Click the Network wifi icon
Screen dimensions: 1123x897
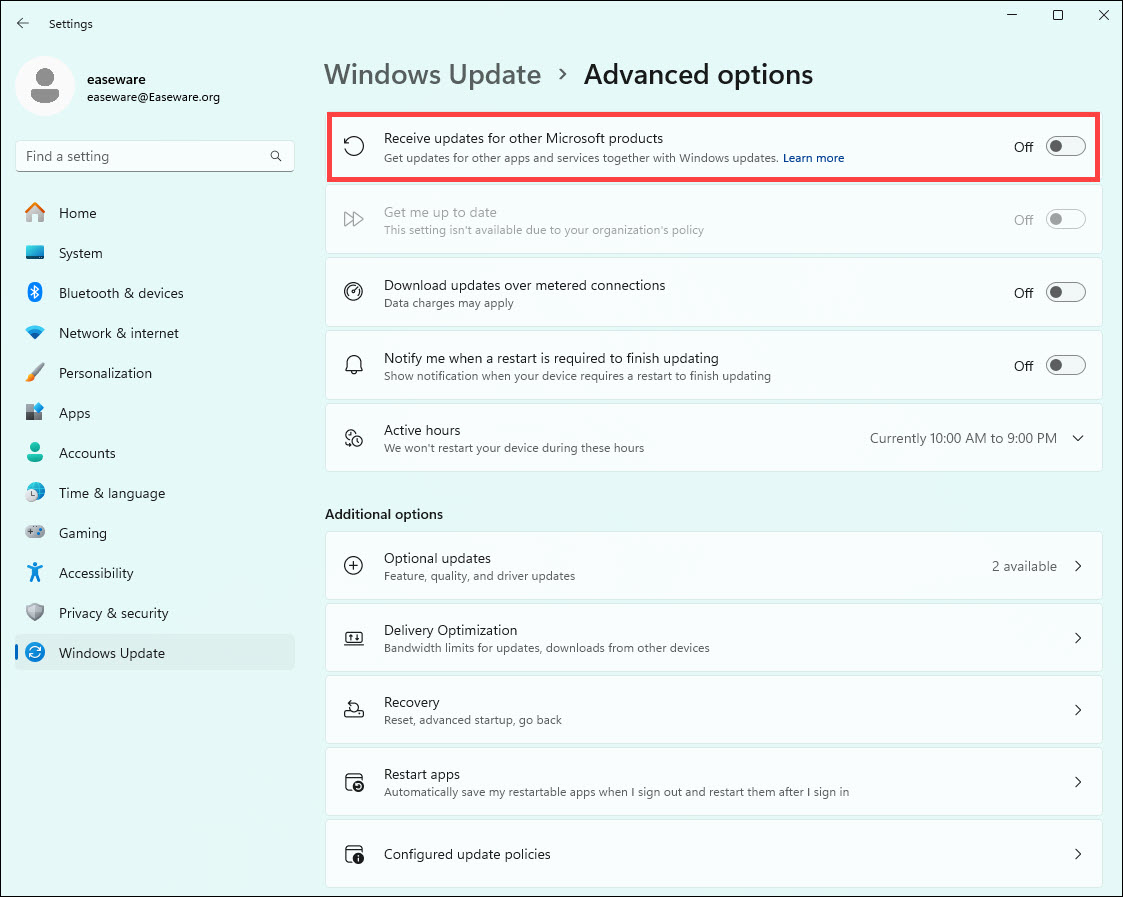click(x=35, y=332)
